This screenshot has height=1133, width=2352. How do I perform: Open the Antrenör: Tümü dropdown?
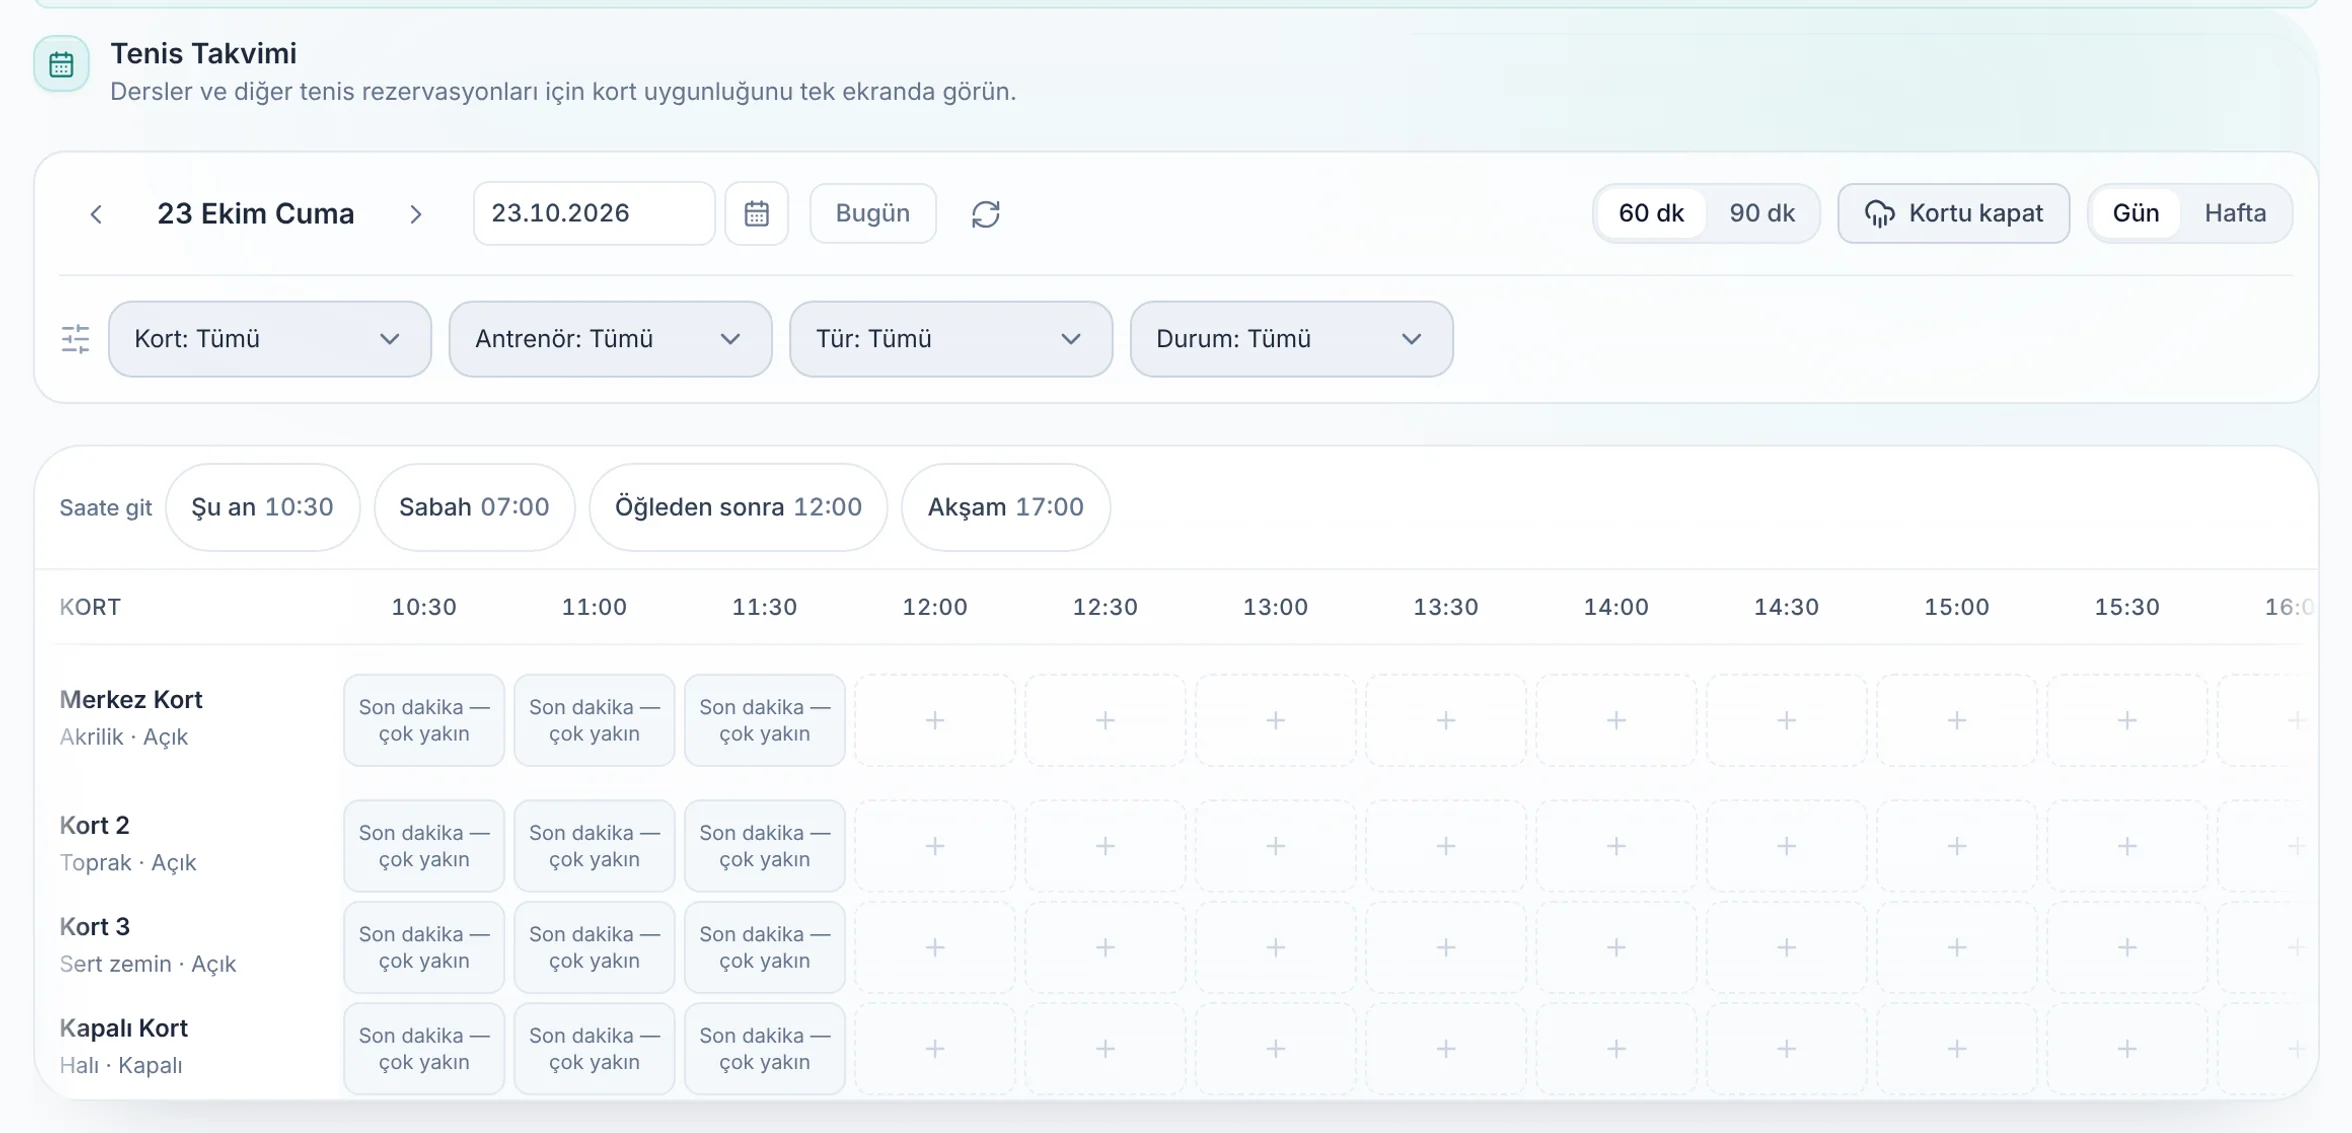pyautogui.click(x=610, y=339)
